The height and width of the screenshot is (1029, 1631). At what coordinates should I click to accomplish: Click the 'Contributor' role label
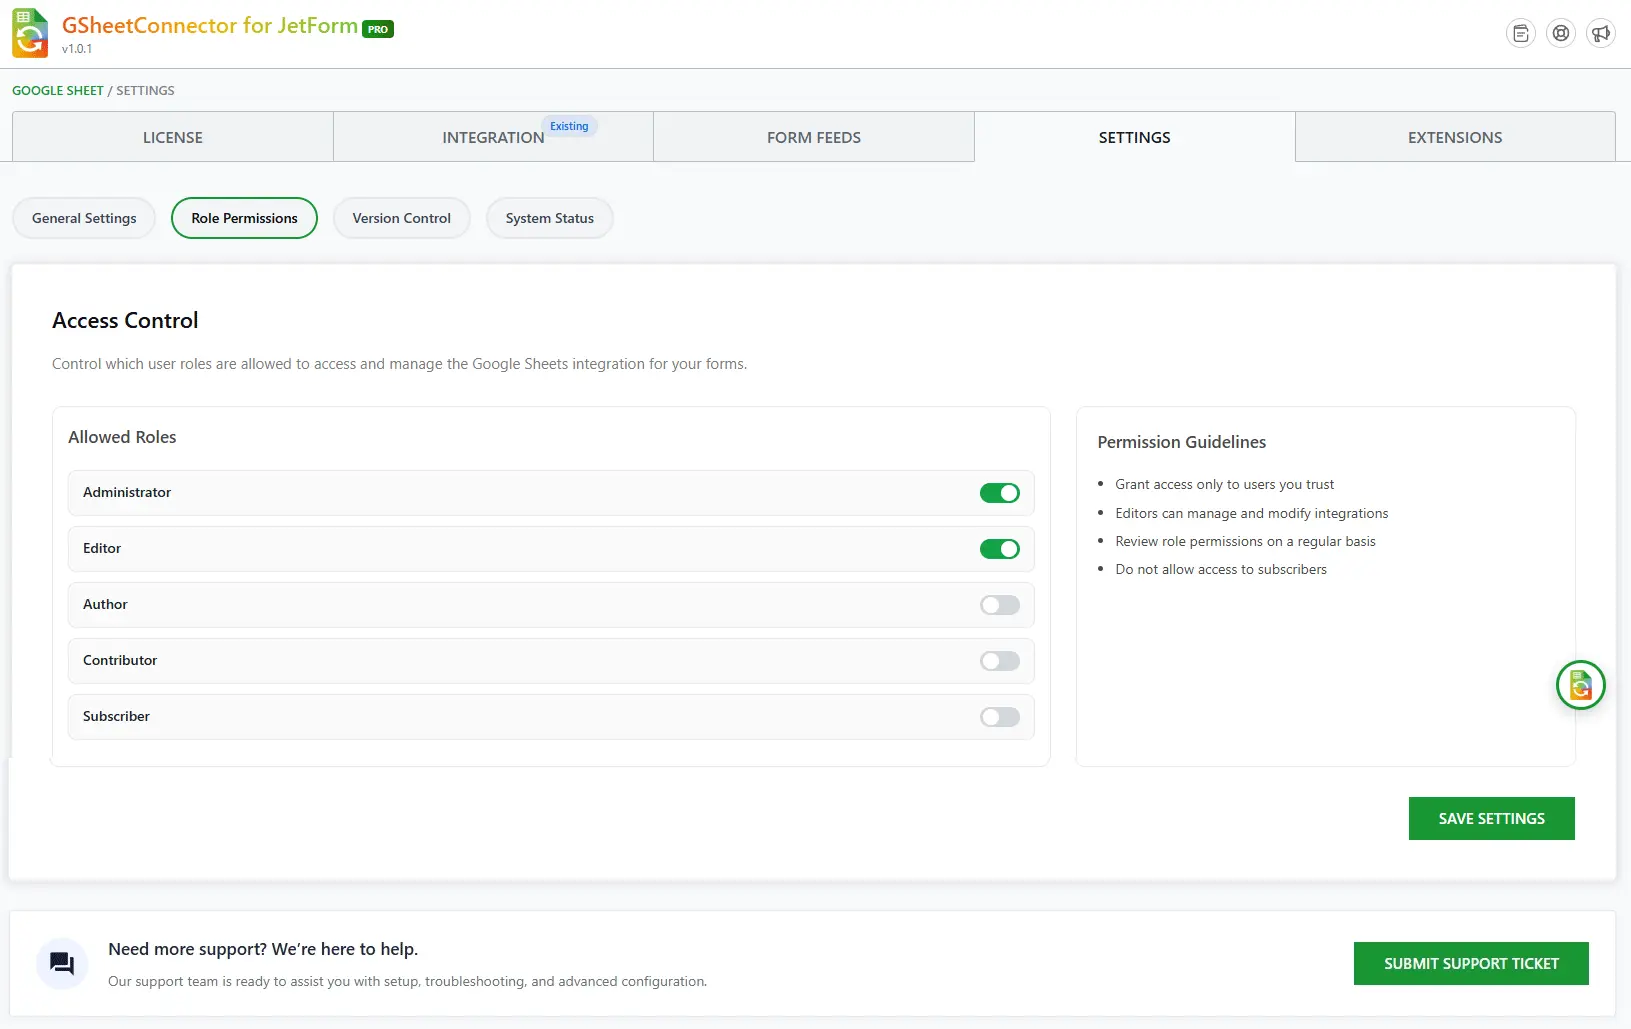(120, 660)
